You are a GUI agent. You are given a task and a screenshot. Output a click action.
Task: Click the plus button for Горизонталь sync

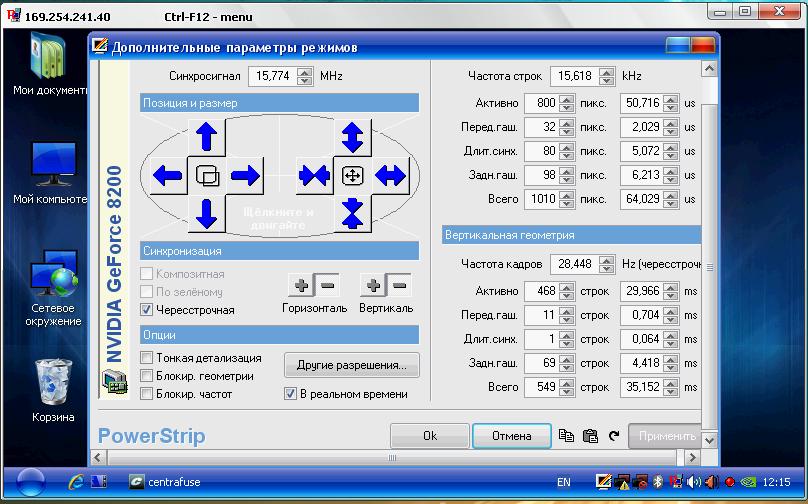click(x=300, y=285)
